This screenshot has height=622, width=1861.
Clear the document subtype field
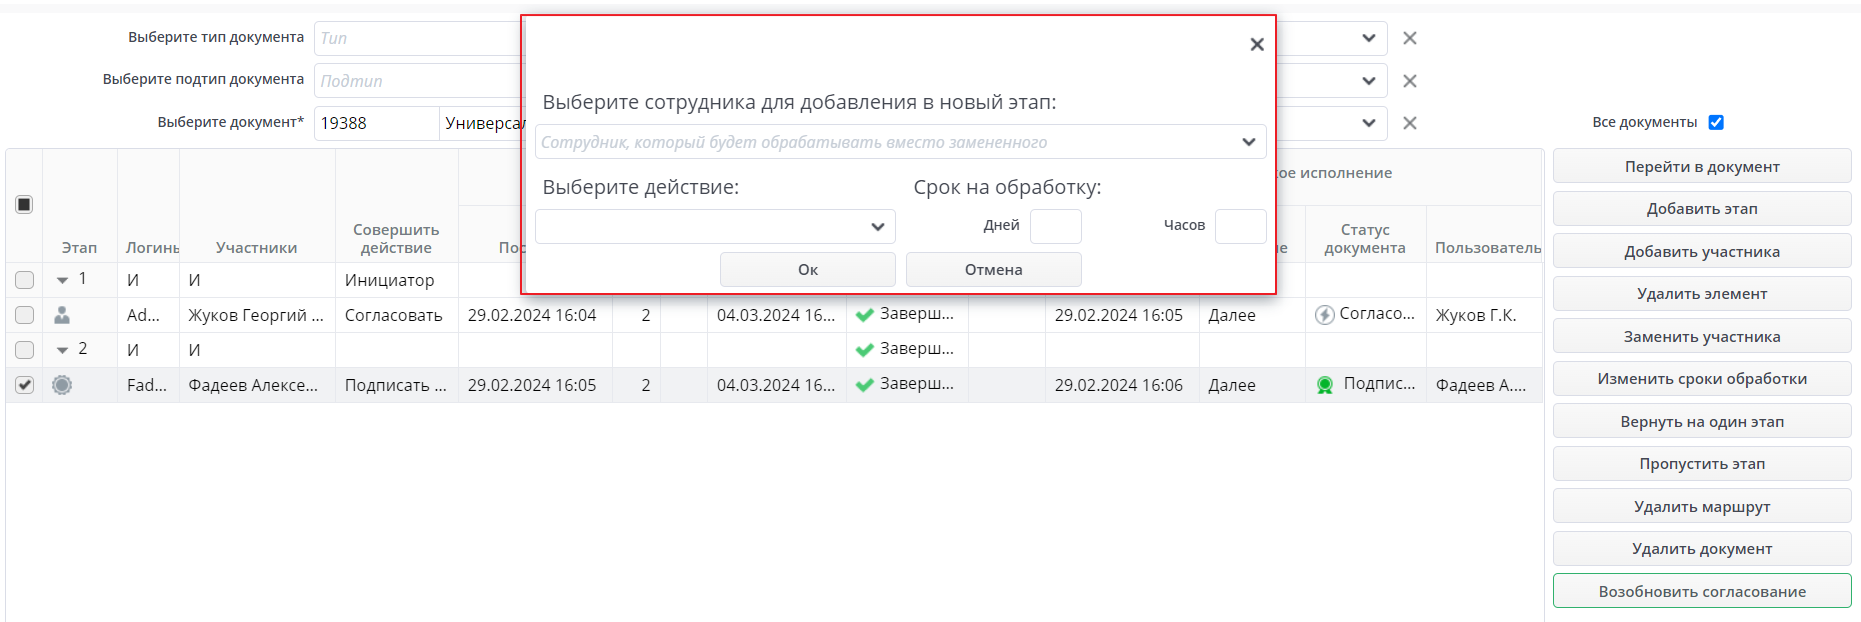pyautogui.click(x=1410, y=81)
